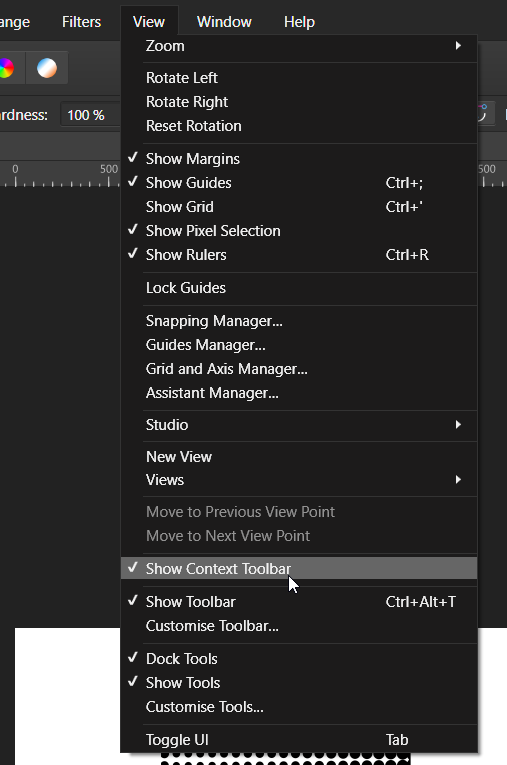Turn off Dock Tools
507x765 pixels.
click(x=299, y=659)
